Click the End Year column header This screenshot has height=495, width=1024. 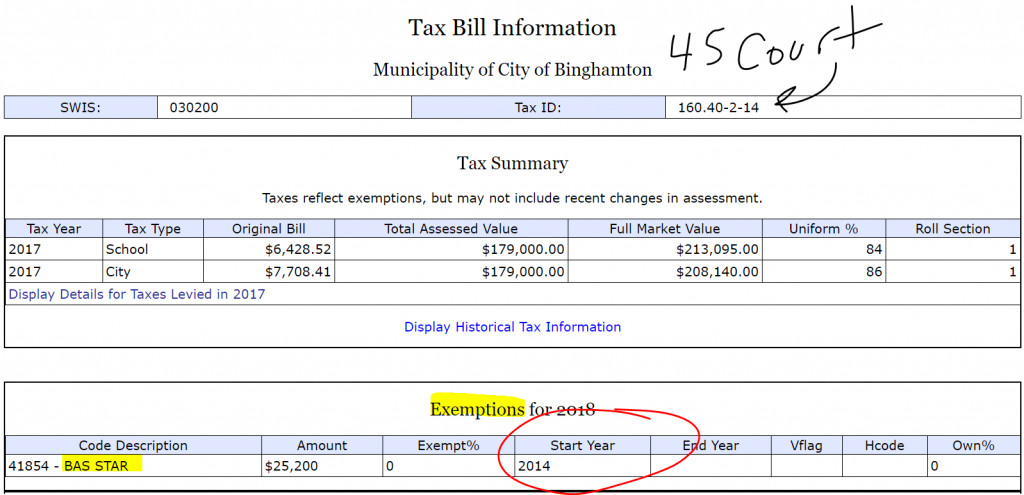point(710,445)
